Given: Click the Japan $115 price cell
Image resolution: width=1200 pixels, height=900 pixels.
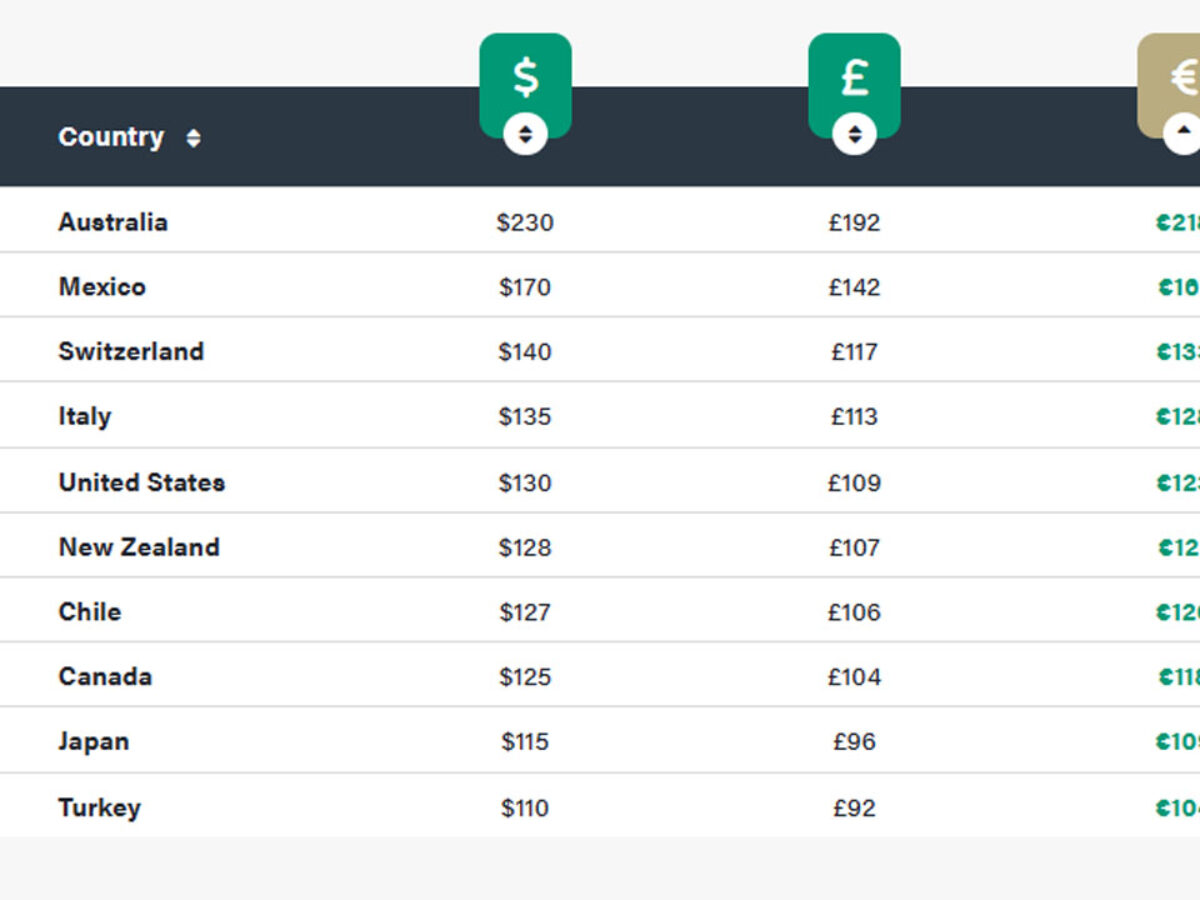Looking at the screenshot, I should [525, 742].
